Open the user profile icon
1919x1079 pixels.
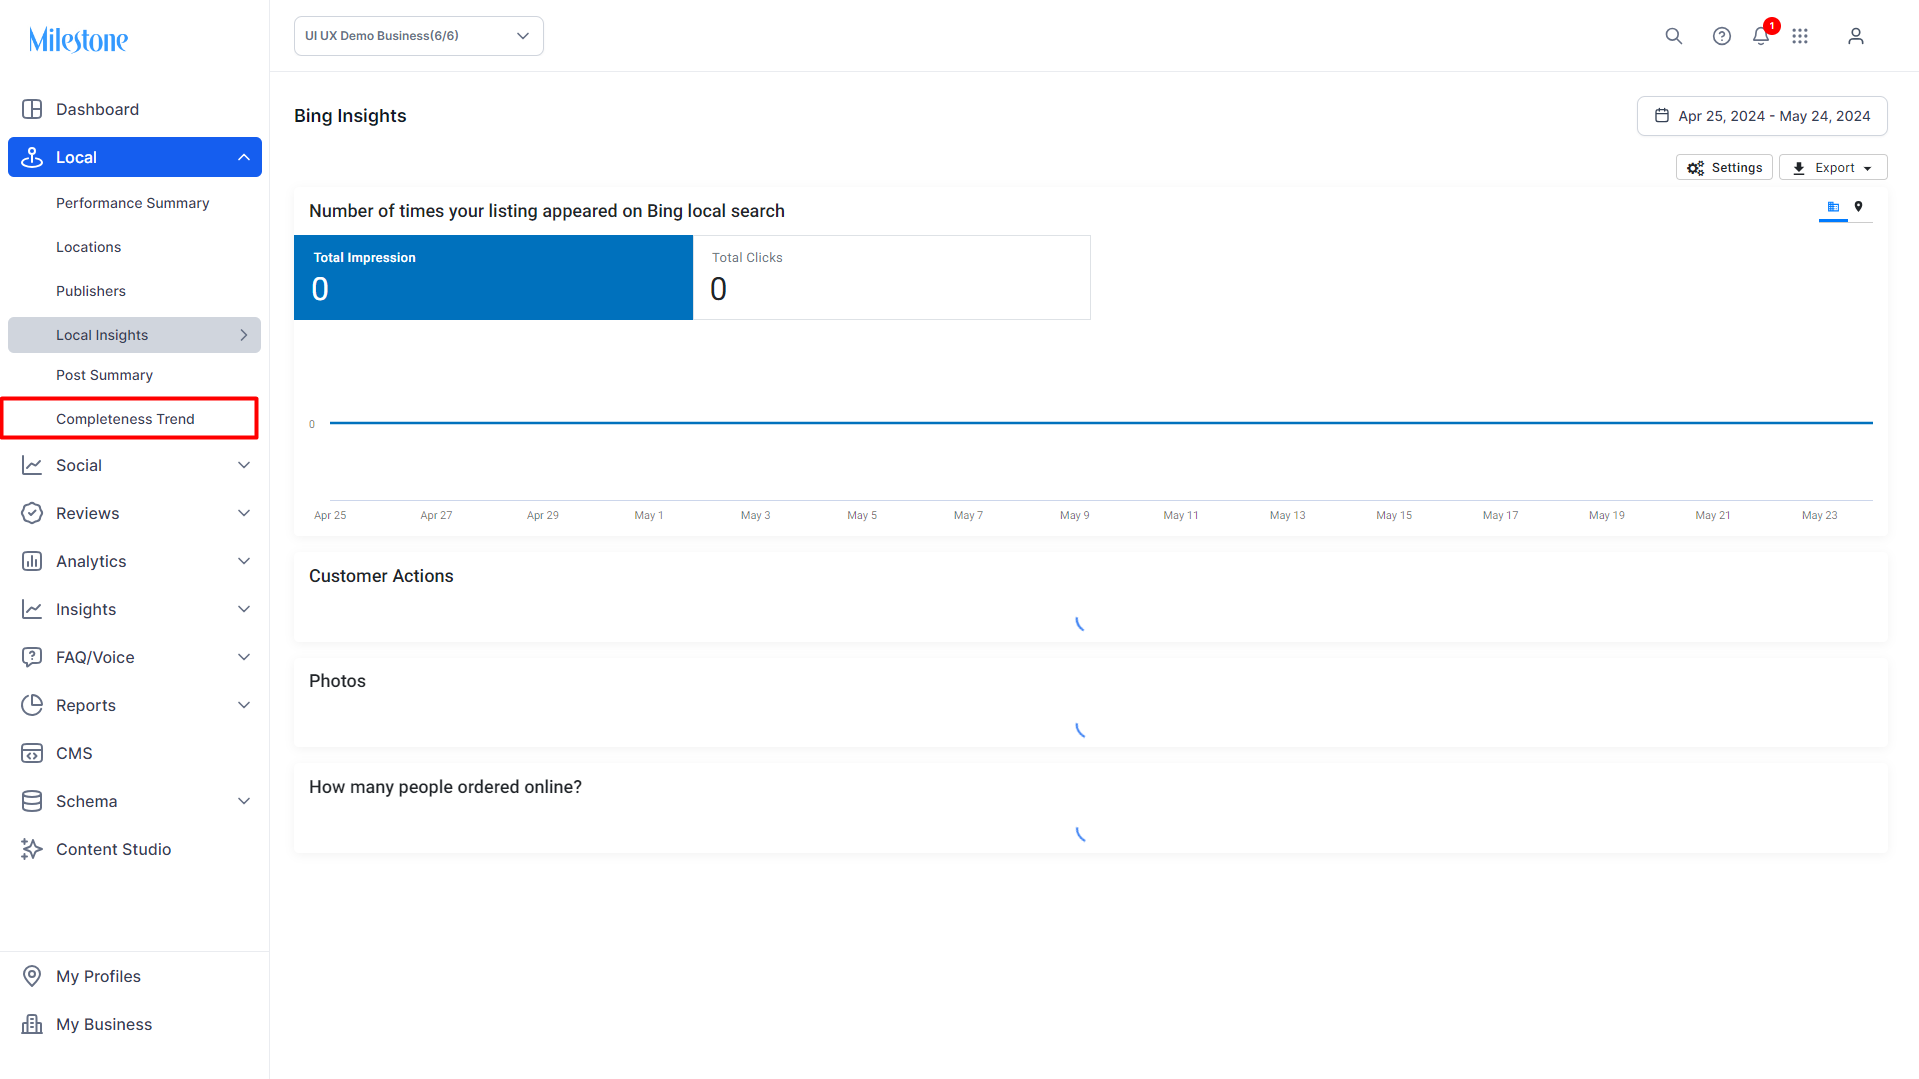(x=1856, y=36)
